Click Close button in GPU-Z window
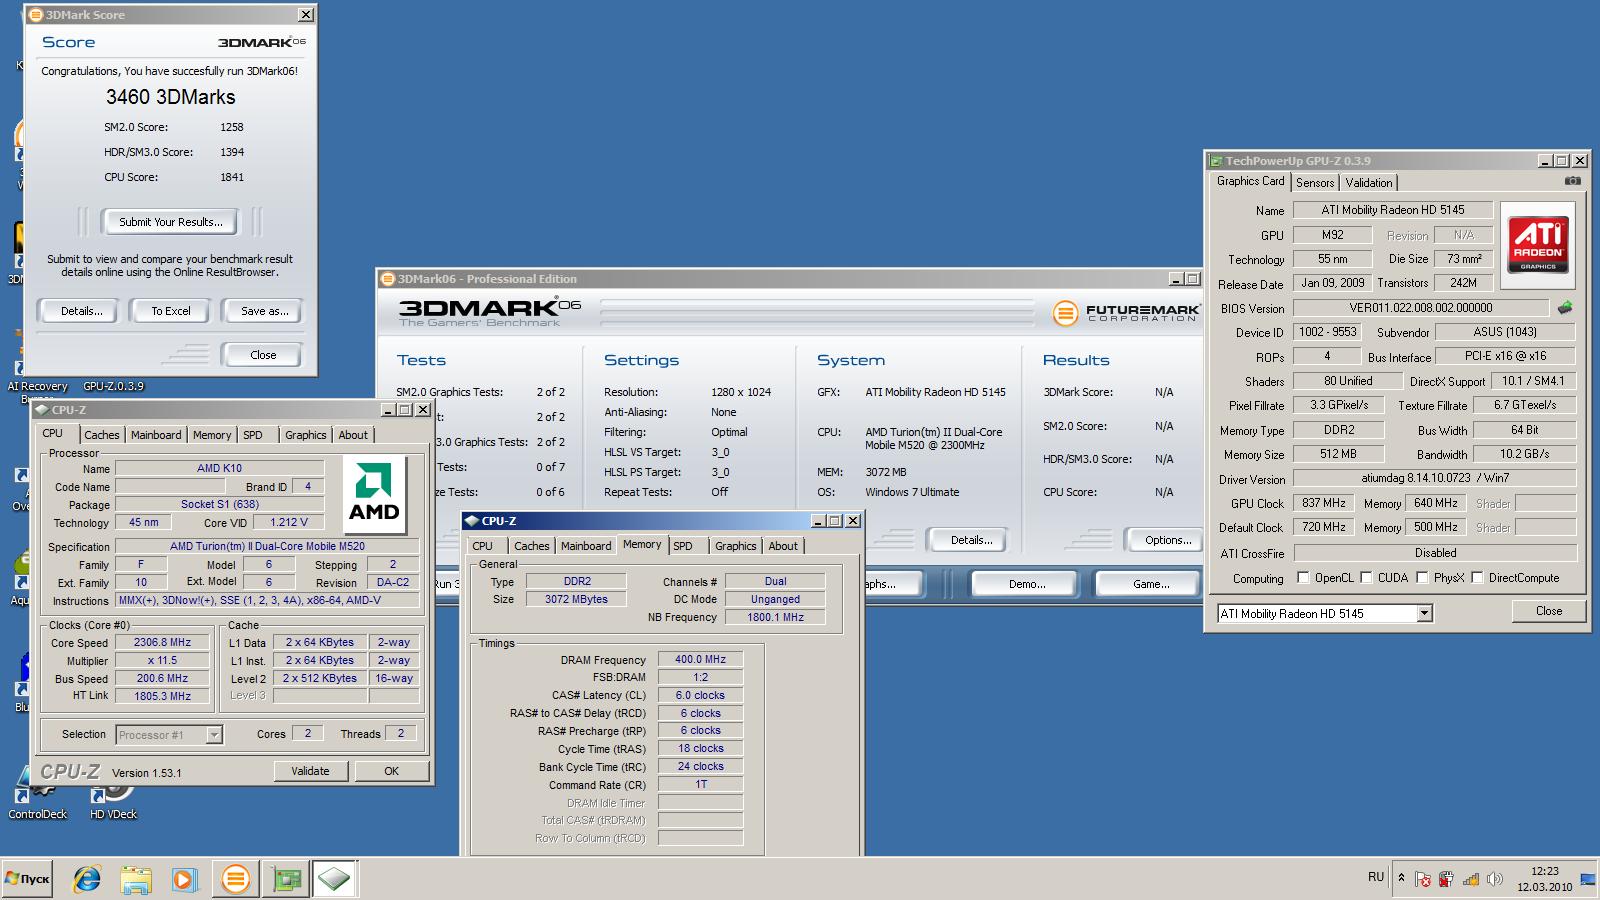1600x900 pixels. pos(1548,611)
